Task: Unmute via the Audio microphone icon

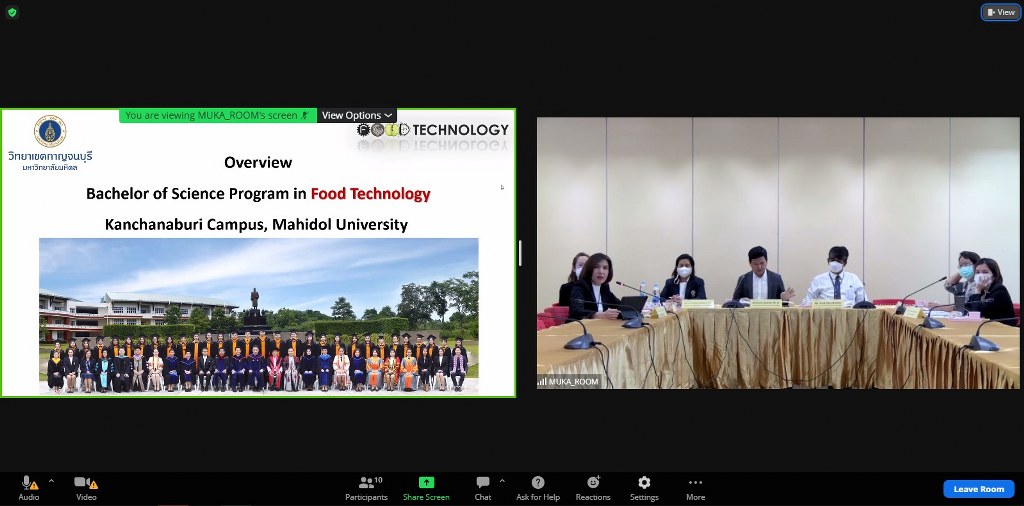Action: [x=28, y=483]
